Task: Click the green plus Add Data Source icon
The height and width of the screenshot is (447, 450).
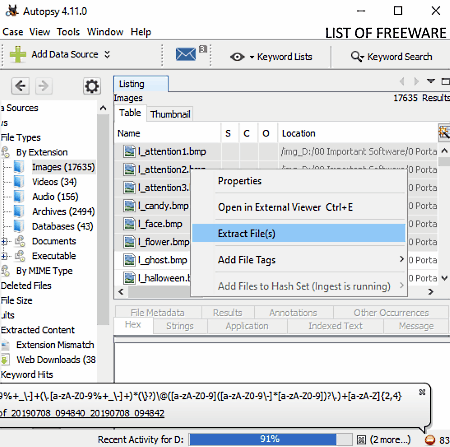Action: (x=18, y=54)
